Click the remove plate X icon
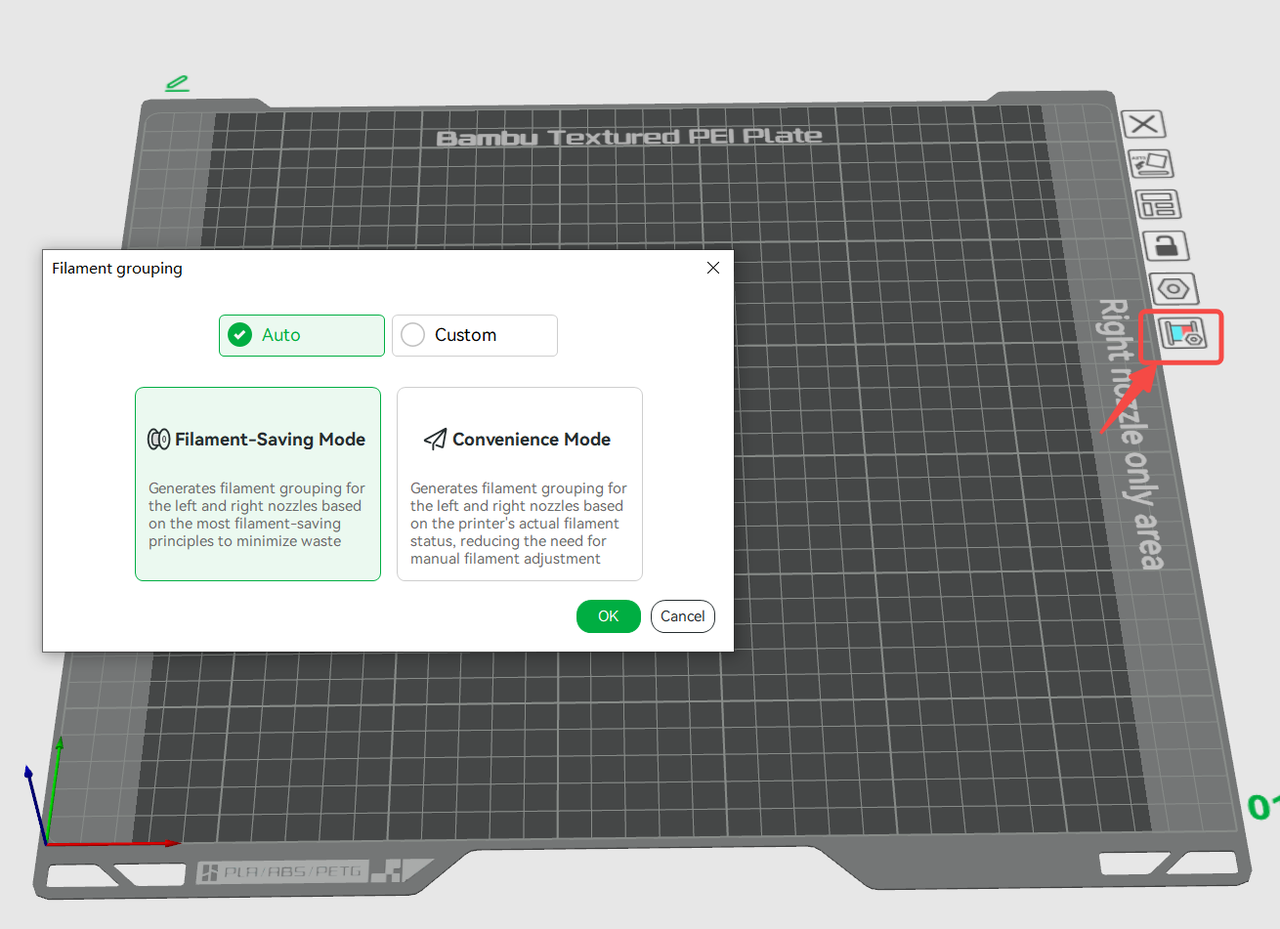Viewport: 1280px width, 929px height. click(1144, 124)
